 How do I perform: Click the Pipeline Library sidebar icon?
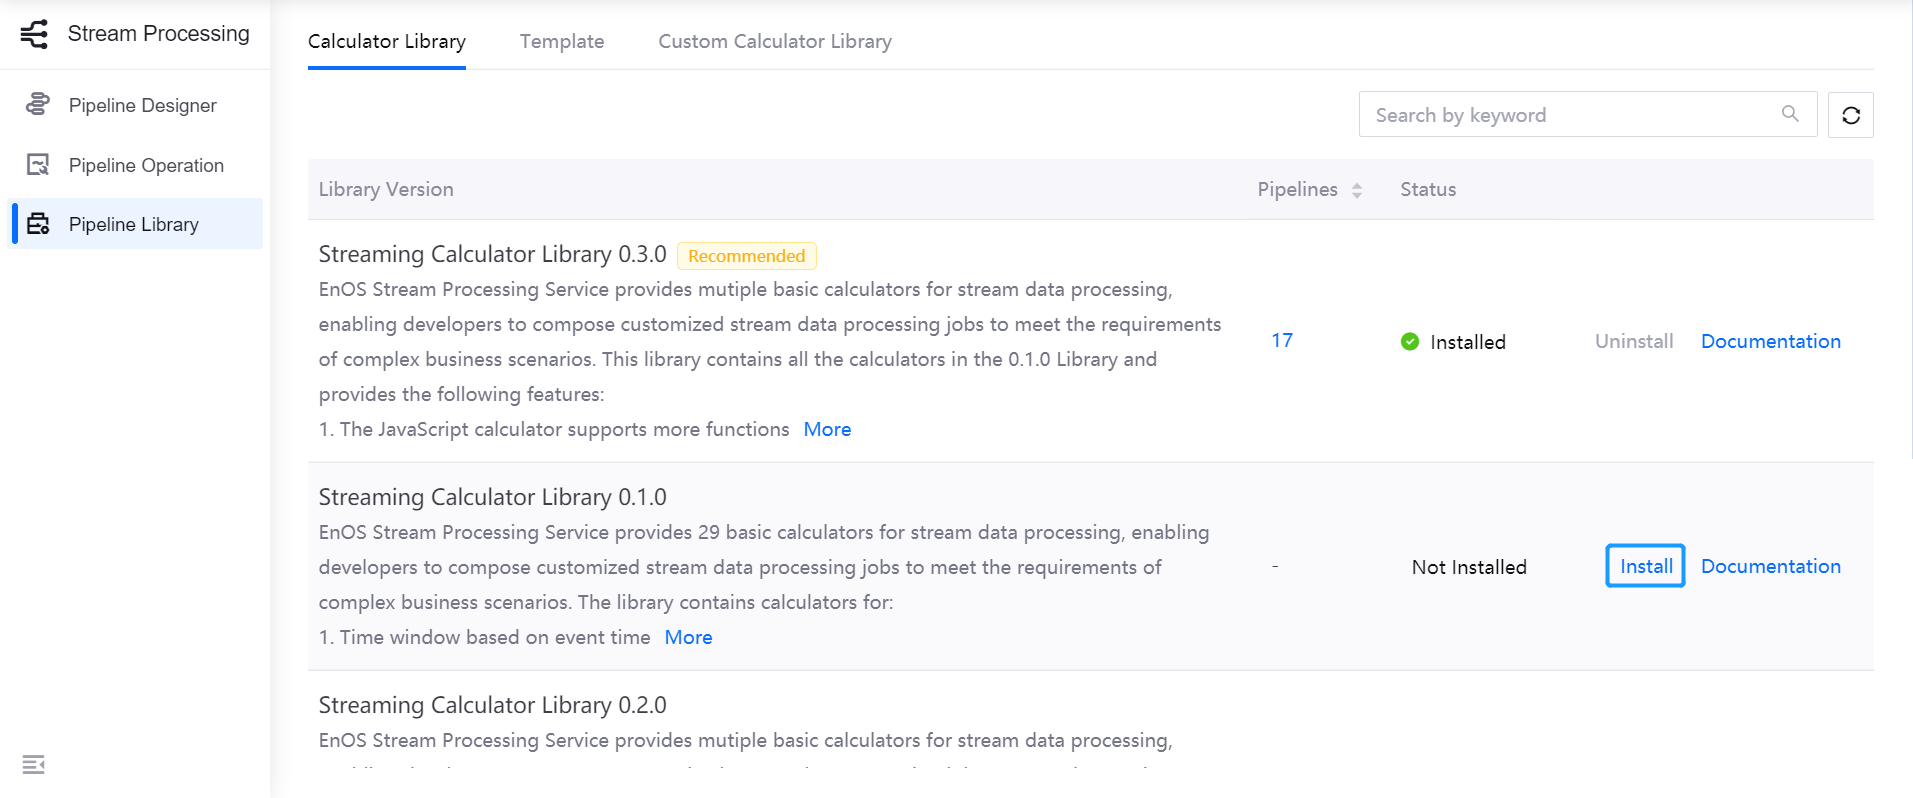[x=38, y=223]
